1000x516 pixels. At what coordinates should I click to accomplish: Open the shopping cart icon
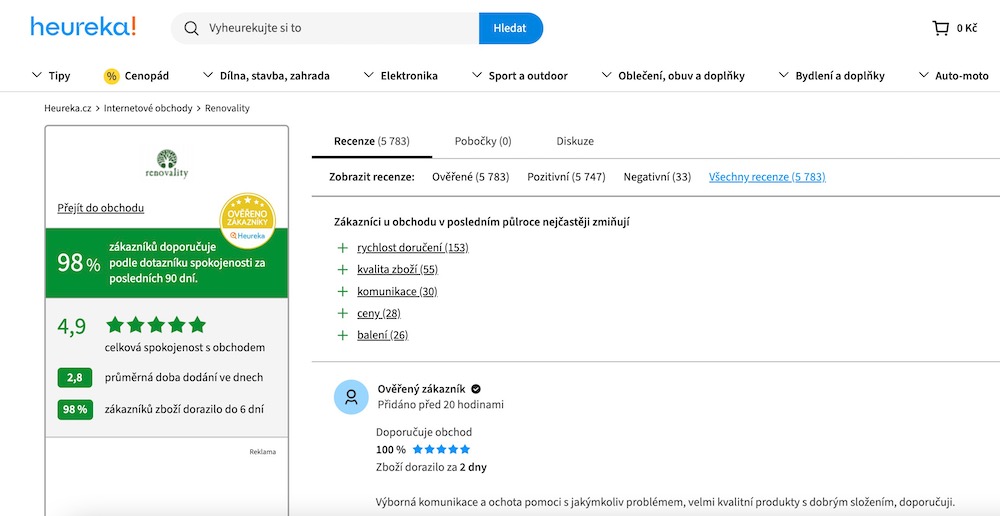[940, 28]
